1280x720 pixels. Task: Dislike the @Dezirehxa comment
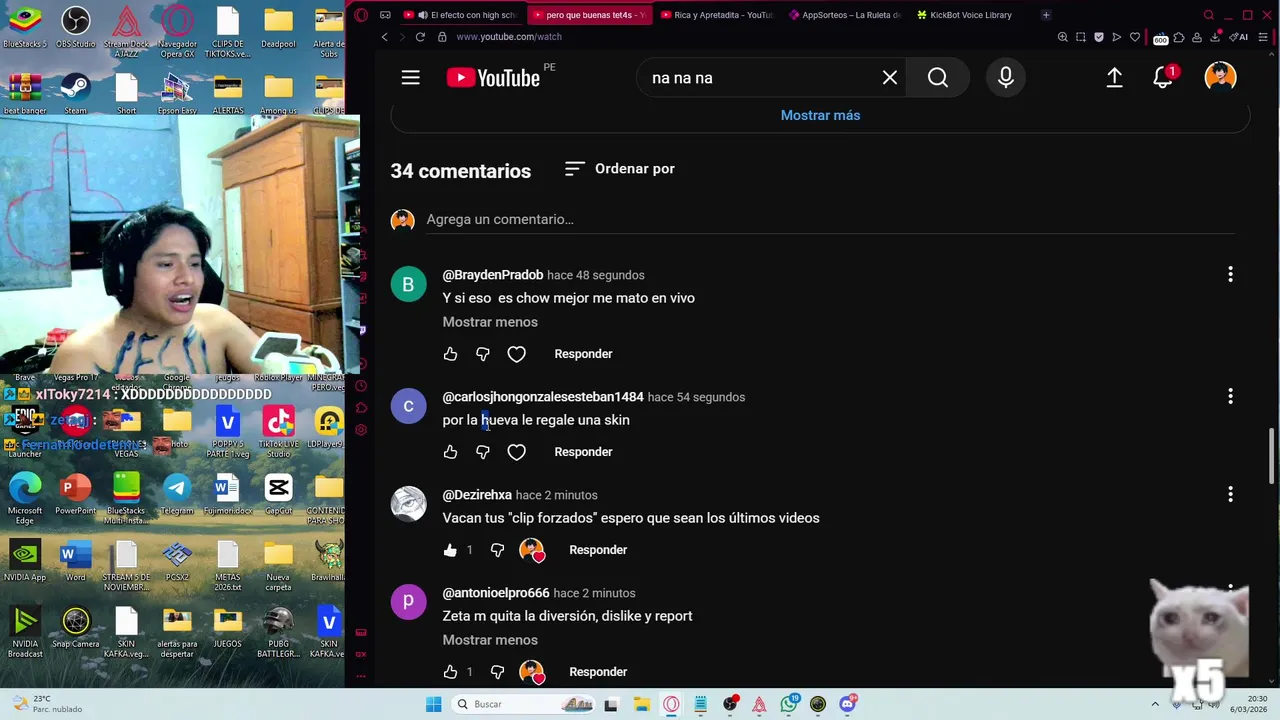point(498,550)
